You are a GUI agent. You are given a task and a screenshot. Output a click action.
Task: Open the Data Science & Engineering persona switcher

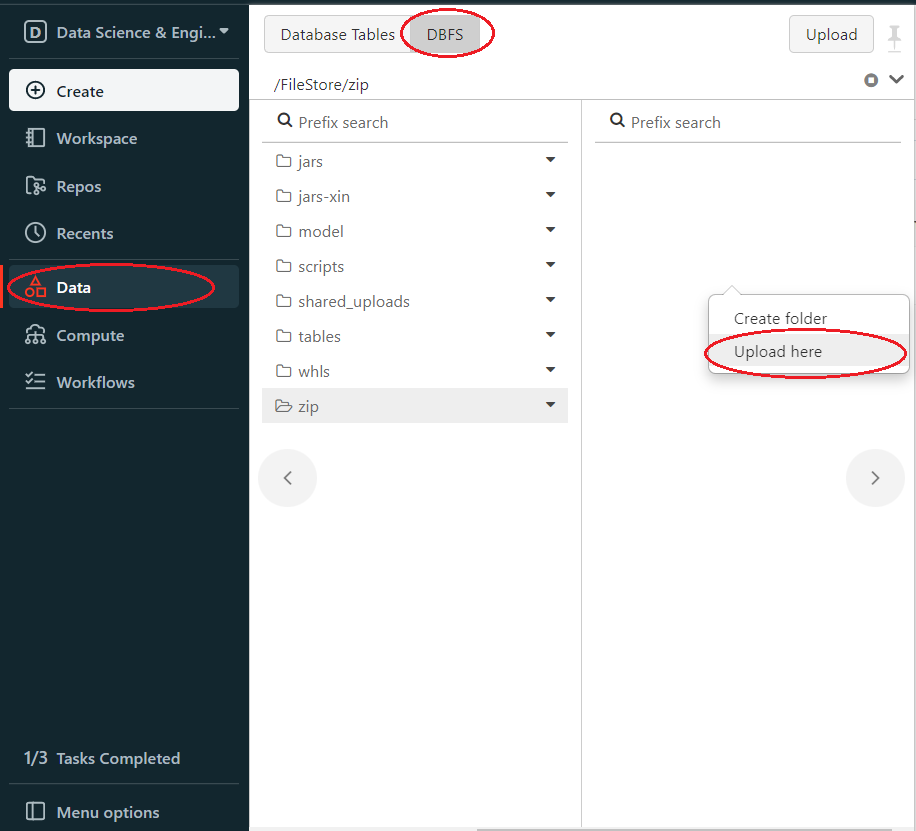126,32
